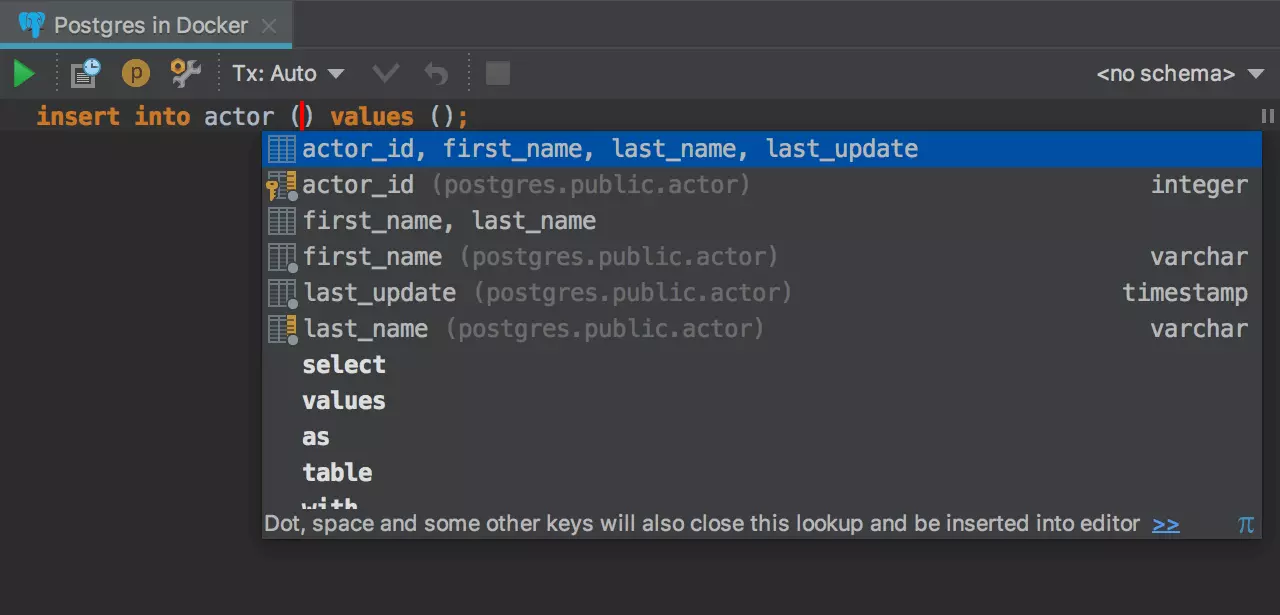Click the orange parameters 'p' icon

(135, 73)
